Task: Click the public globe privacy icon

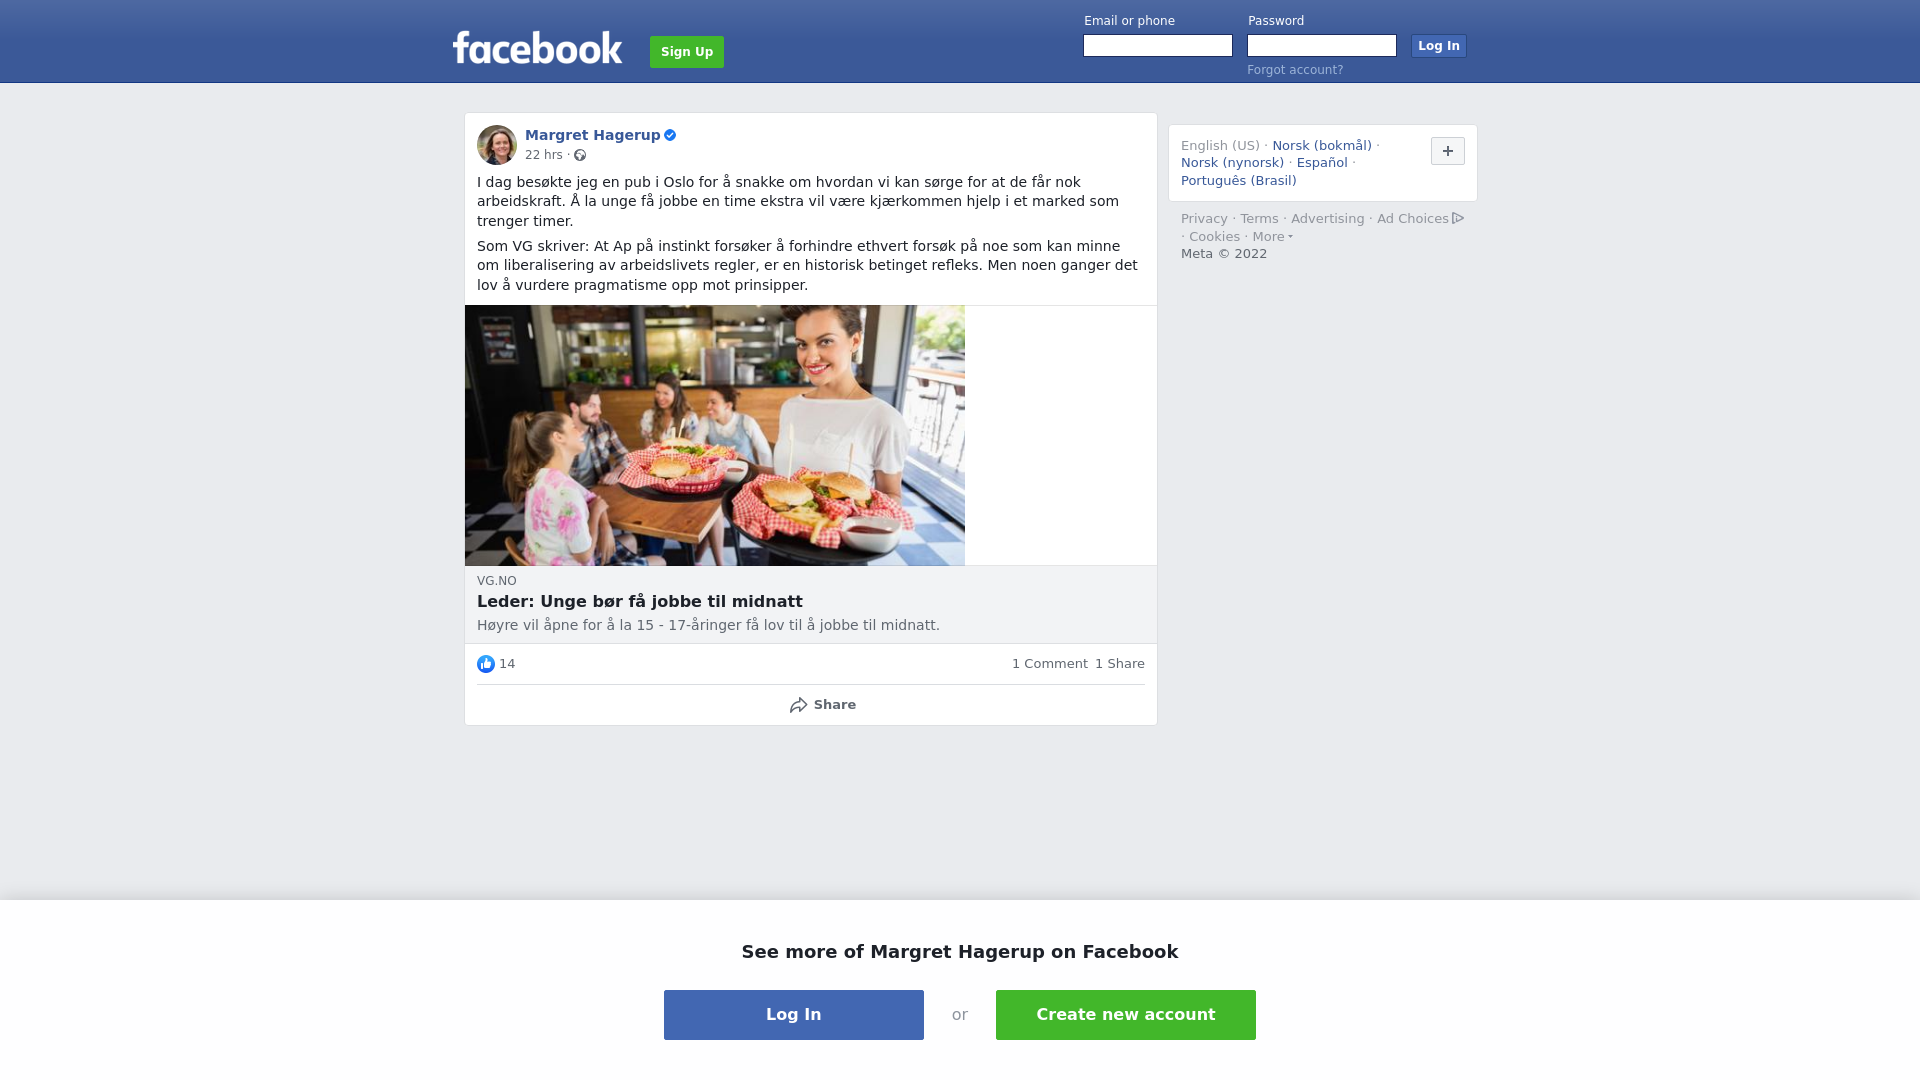Action: pyautogui.click(x=580, y=155)
